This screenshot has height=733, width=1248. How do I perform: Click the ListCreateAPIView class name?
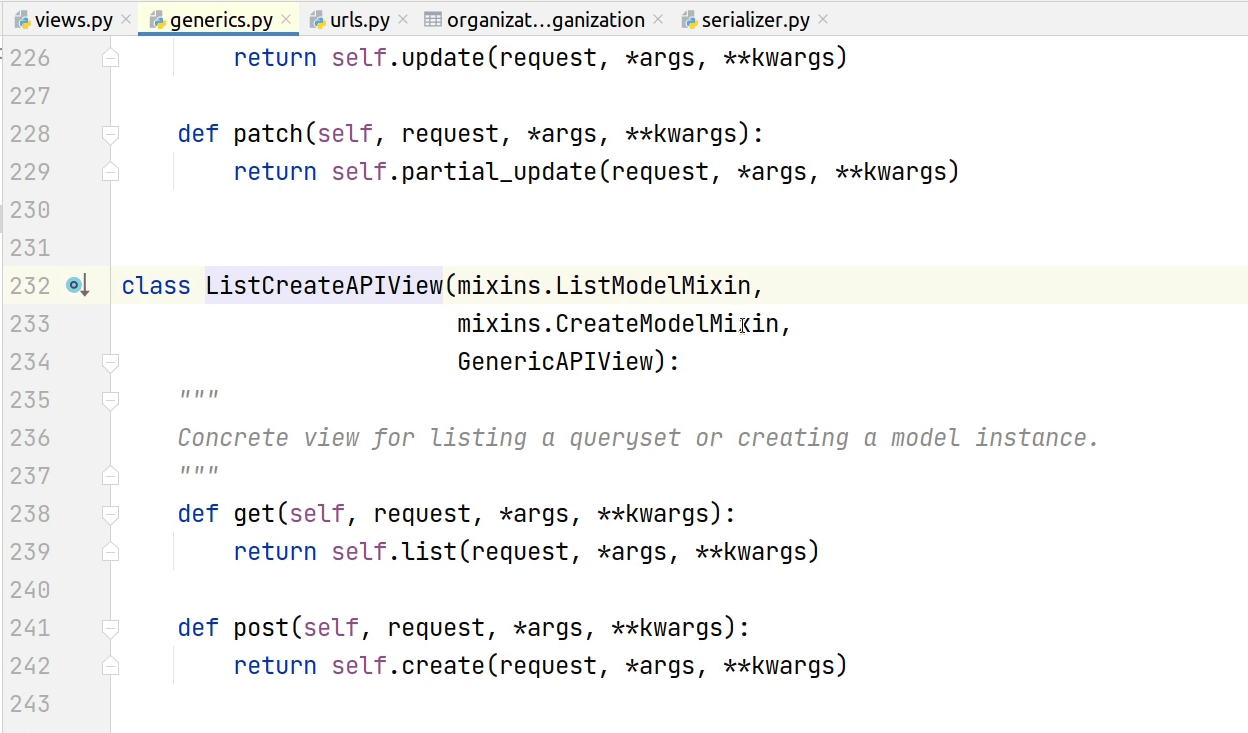tap(323, 286)
